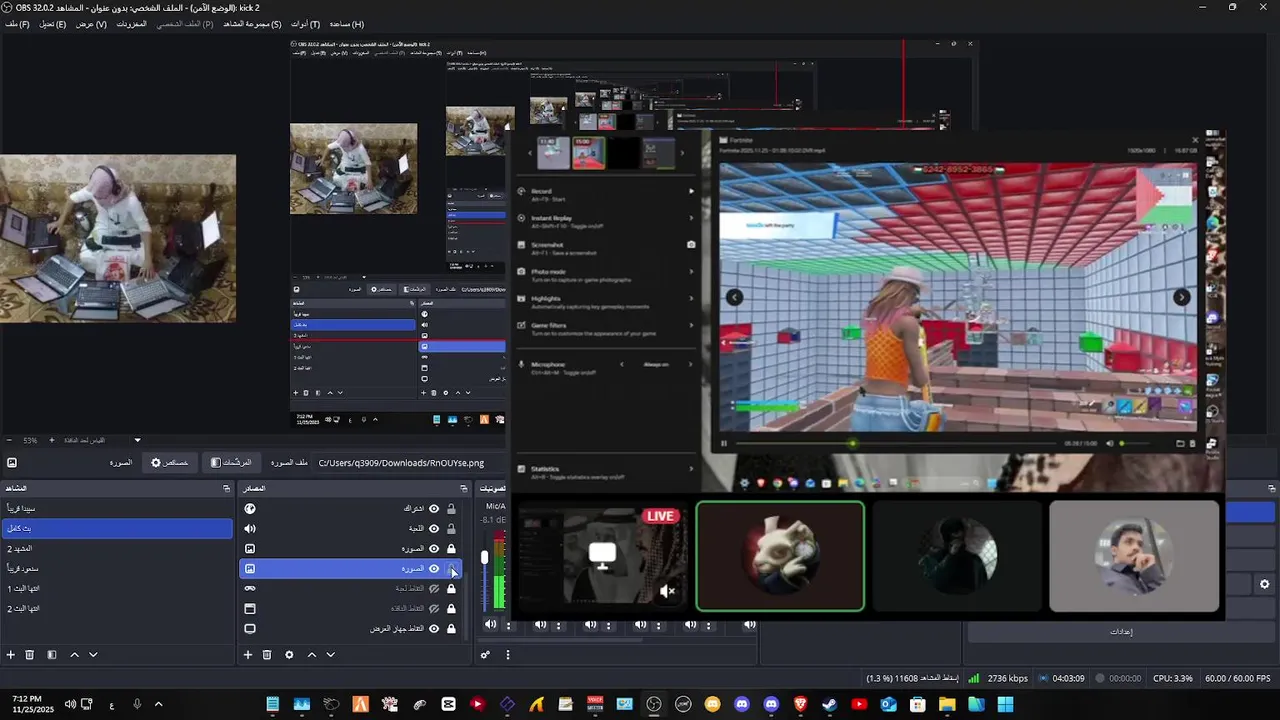1280x720 pixels.
Task: Unlock the التقاط جهاز العرض source
Action: [451, 629]
